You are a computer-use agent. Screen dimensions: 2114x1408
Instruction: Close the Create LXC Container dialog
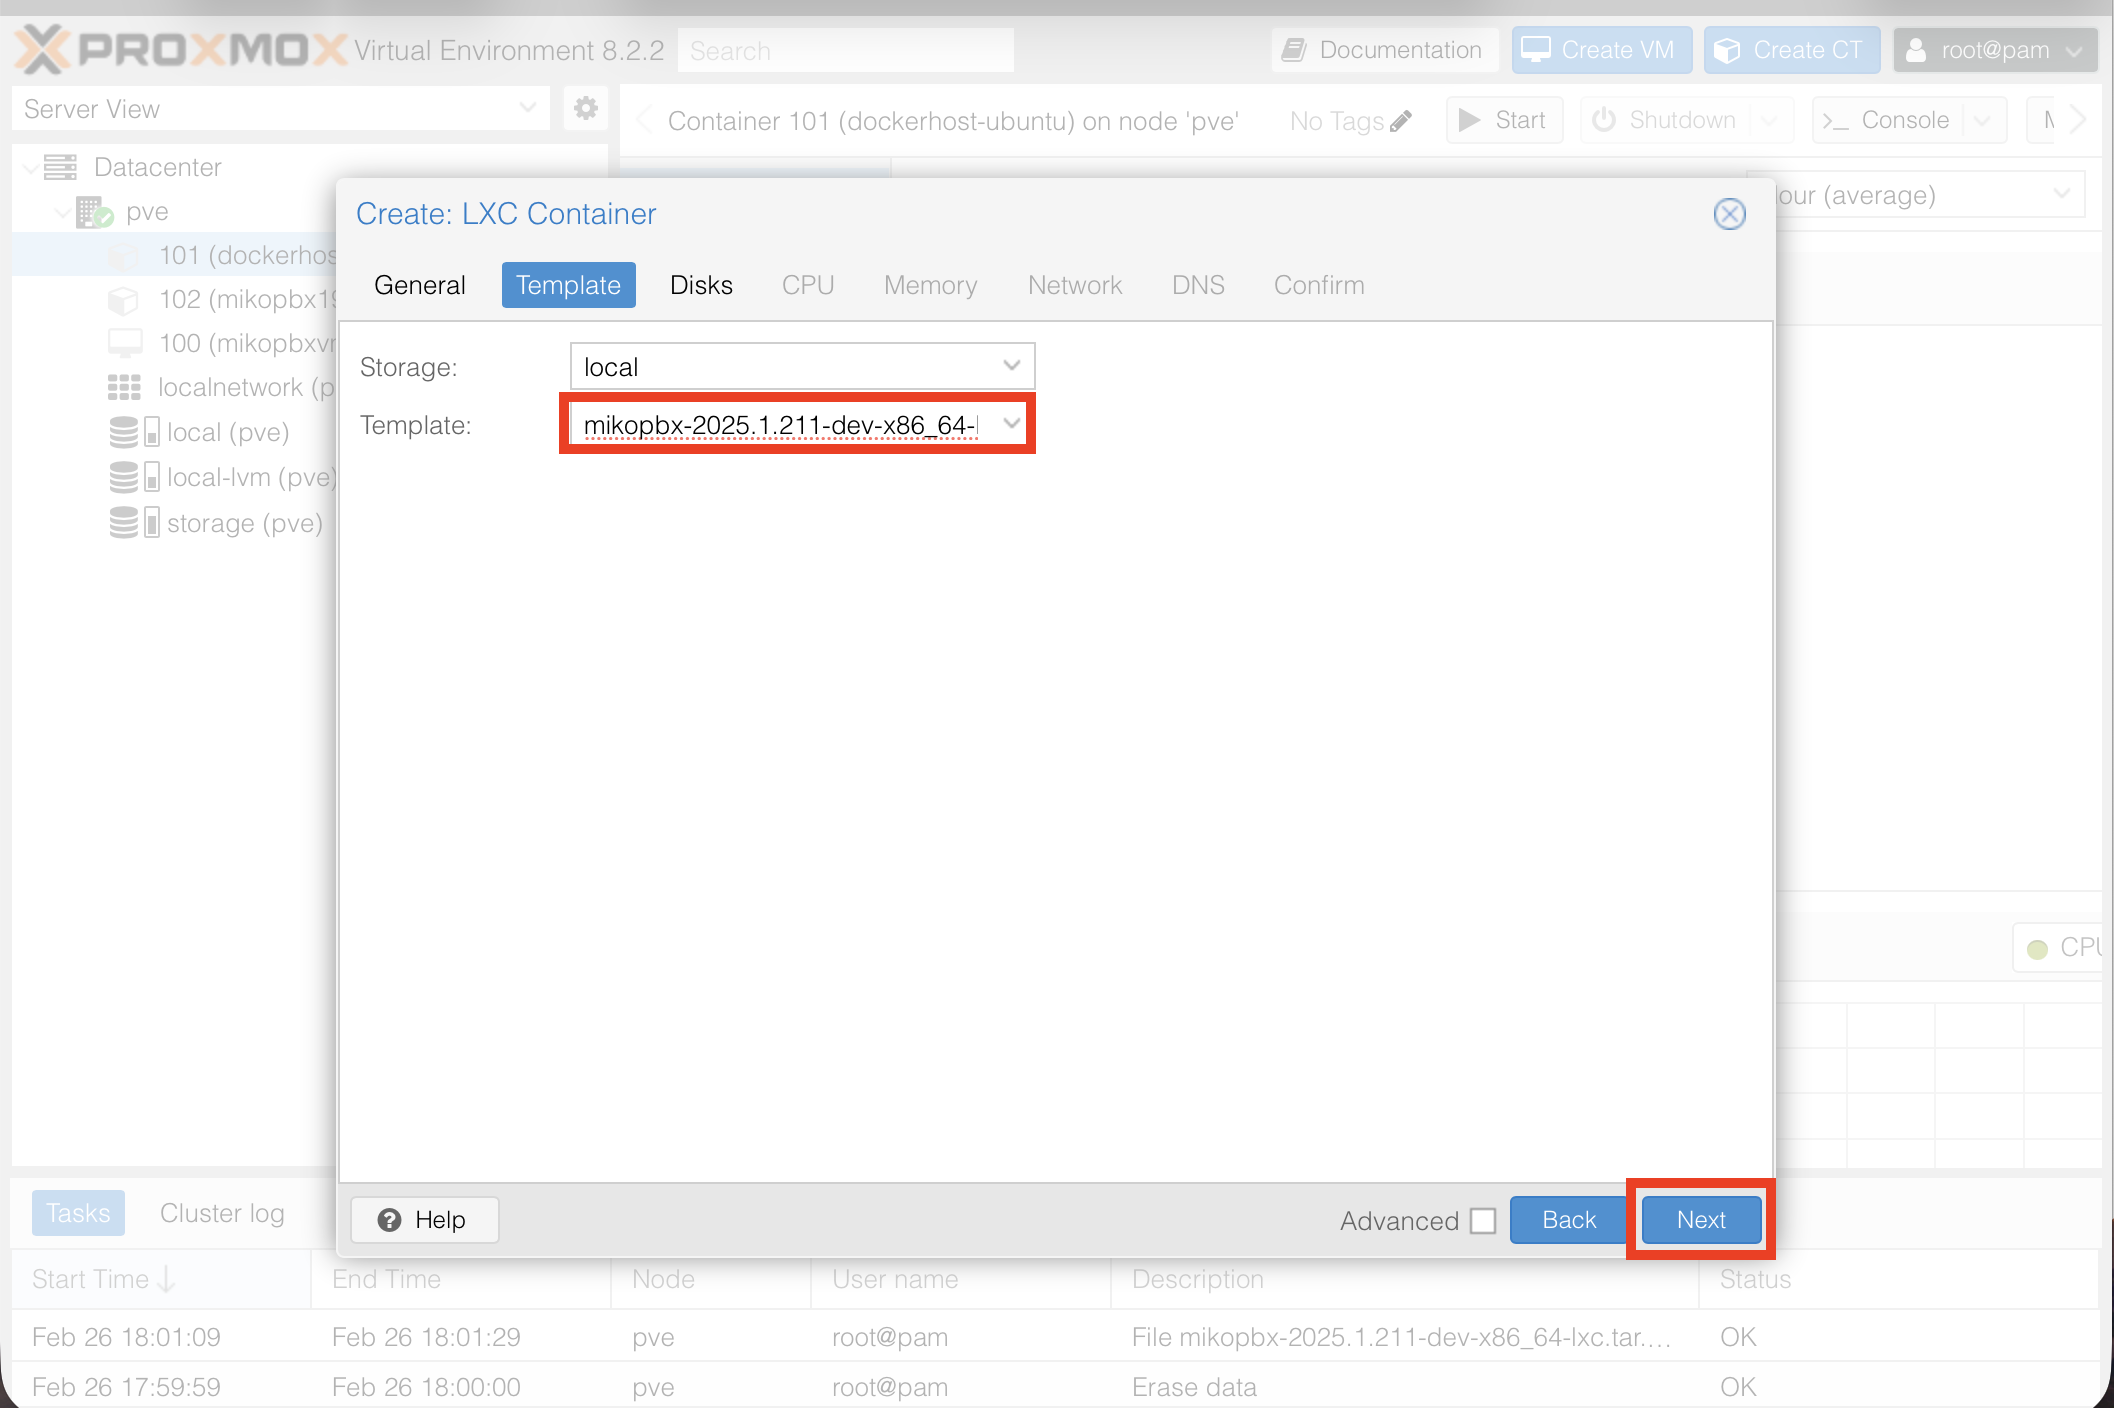coord(1729,214)
